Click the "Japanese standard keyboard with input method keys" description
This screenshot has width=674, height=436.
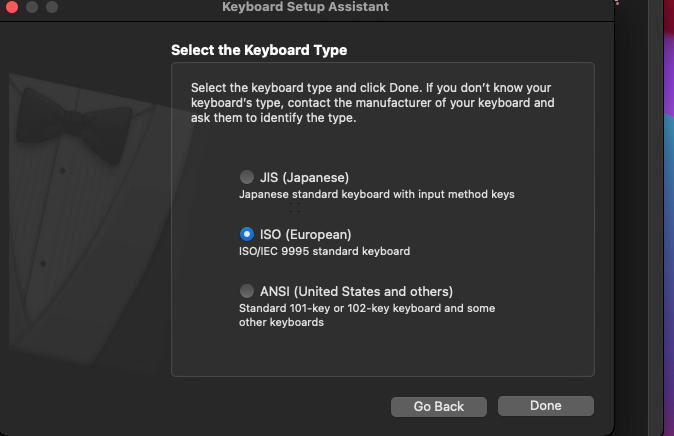377,194
